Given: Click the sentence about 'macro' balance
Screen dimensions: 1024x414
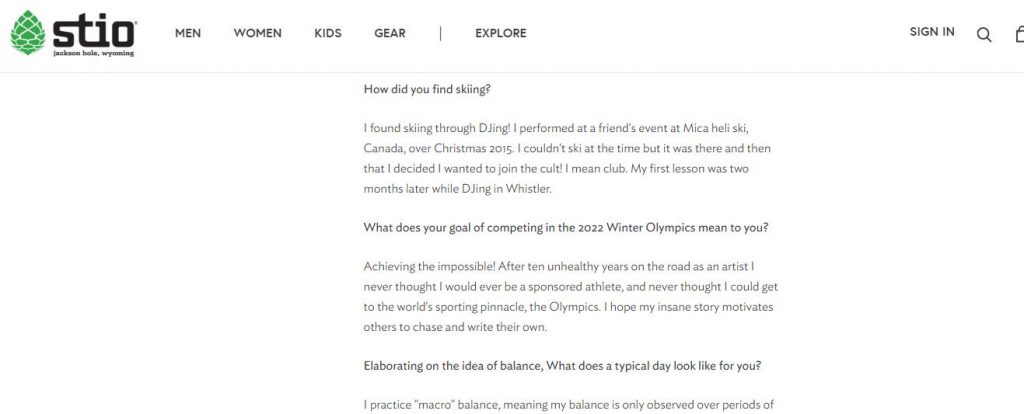Looking at the screenshot, I should click(569, 405).
